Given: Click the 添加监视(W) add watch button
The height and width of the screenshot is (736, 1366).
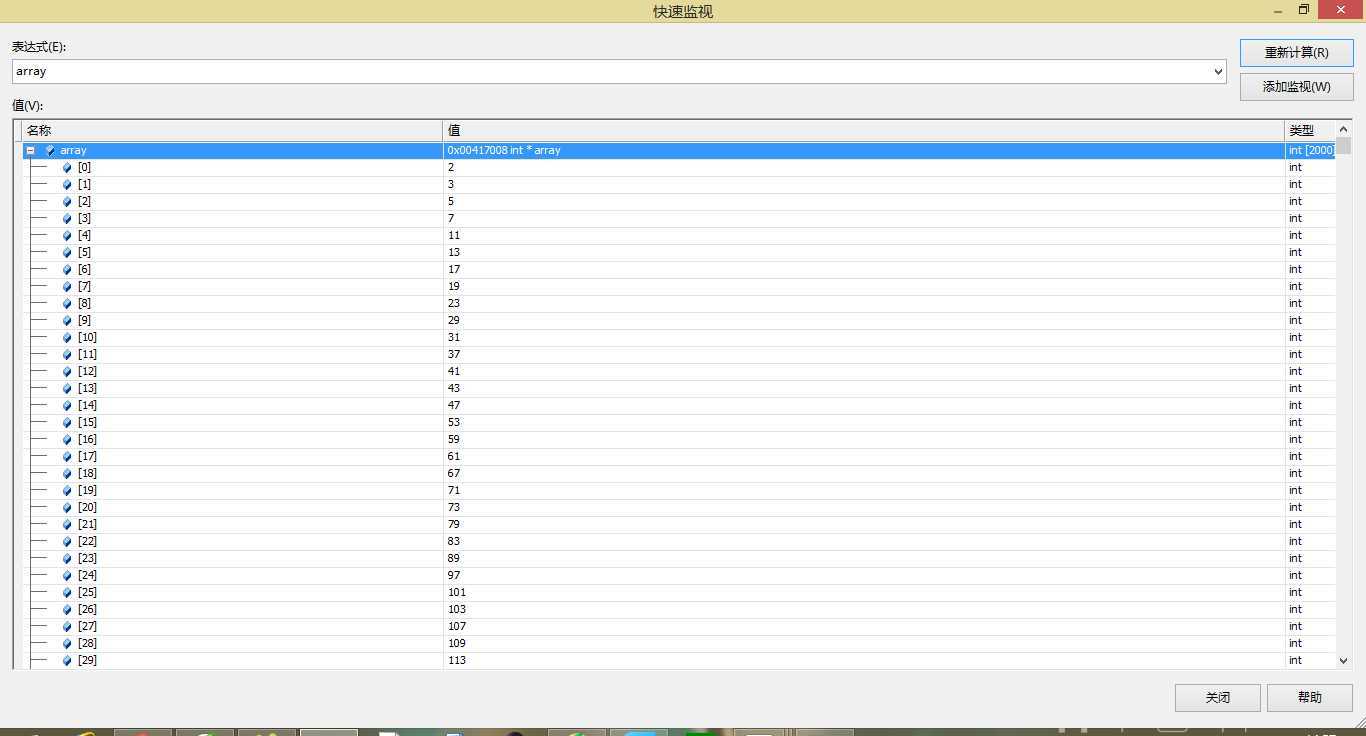Looking at the screenshot, I should point(1296,87).
